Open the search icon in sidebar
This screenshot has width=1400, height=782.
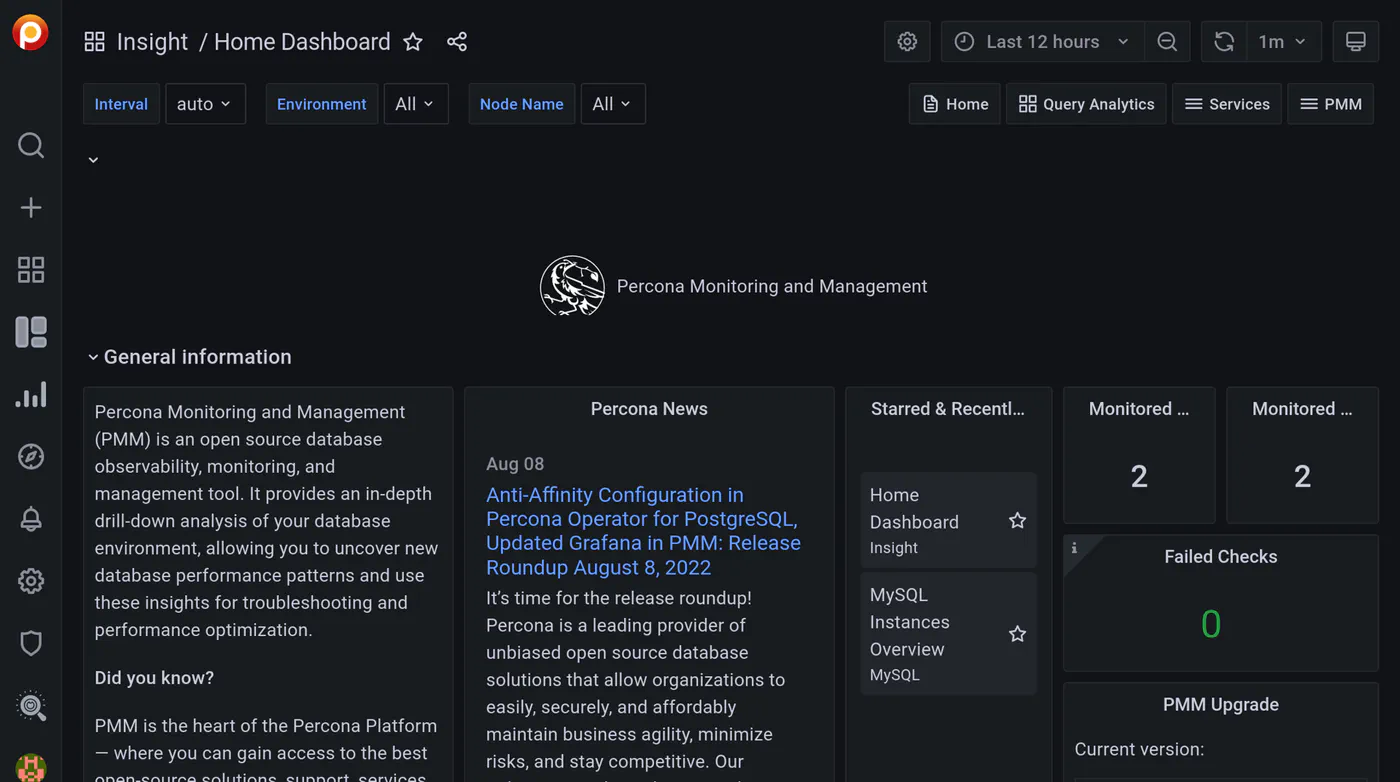(x=31, y=145)
